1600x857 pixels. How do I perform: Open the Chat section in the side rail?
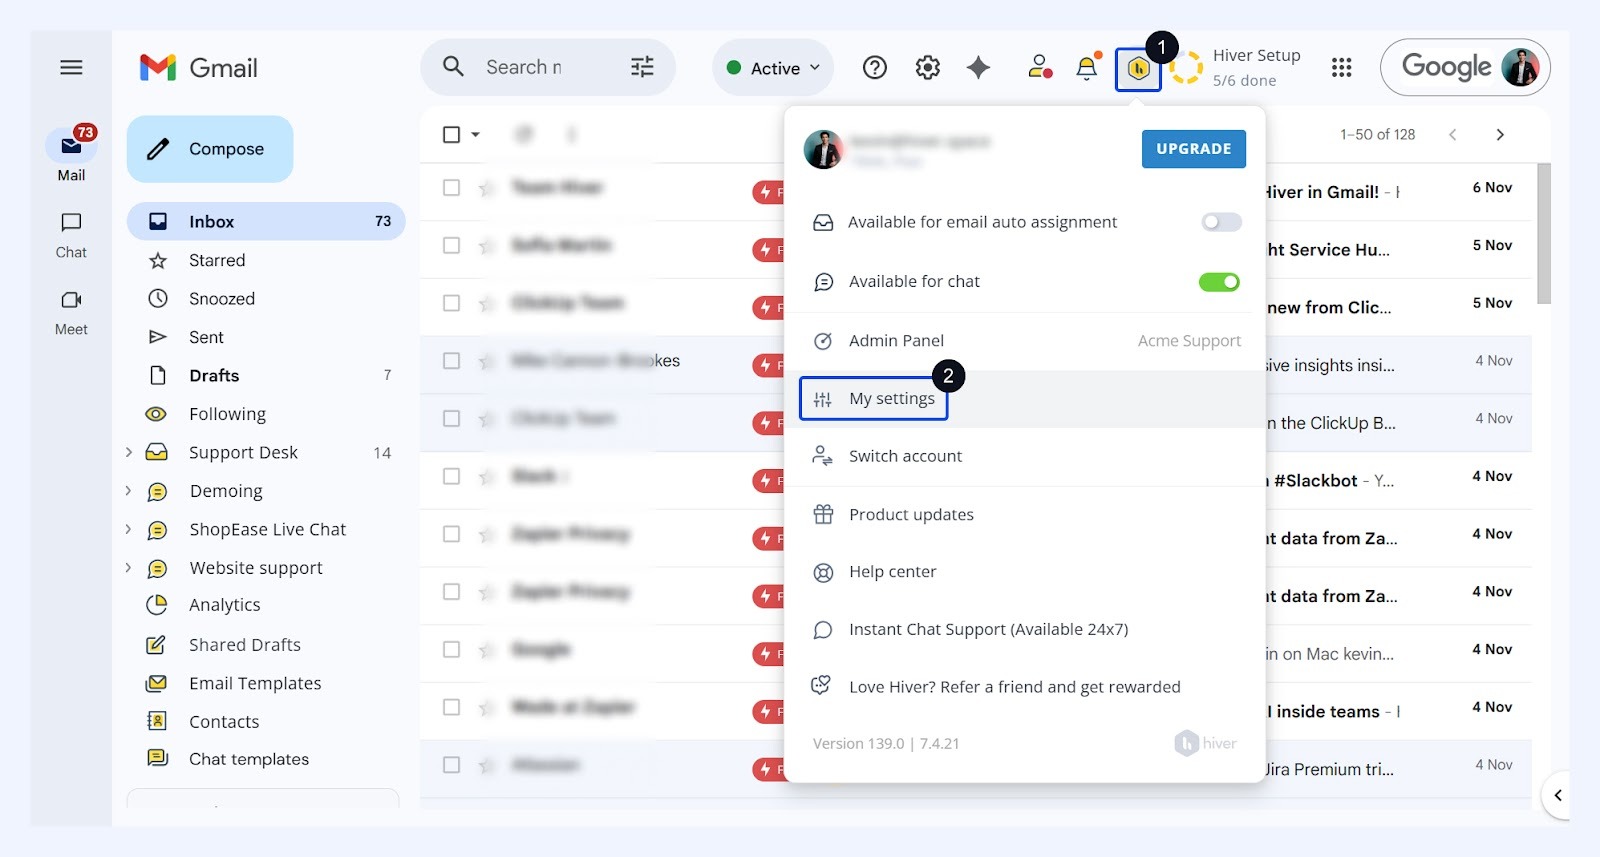click(71, 235)
